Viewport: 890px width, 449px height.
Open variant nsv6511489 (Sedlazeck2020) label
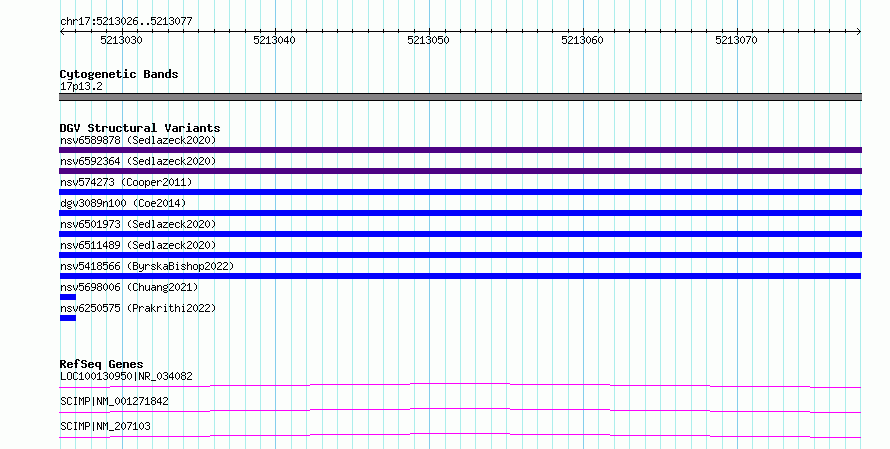point(138,245)
